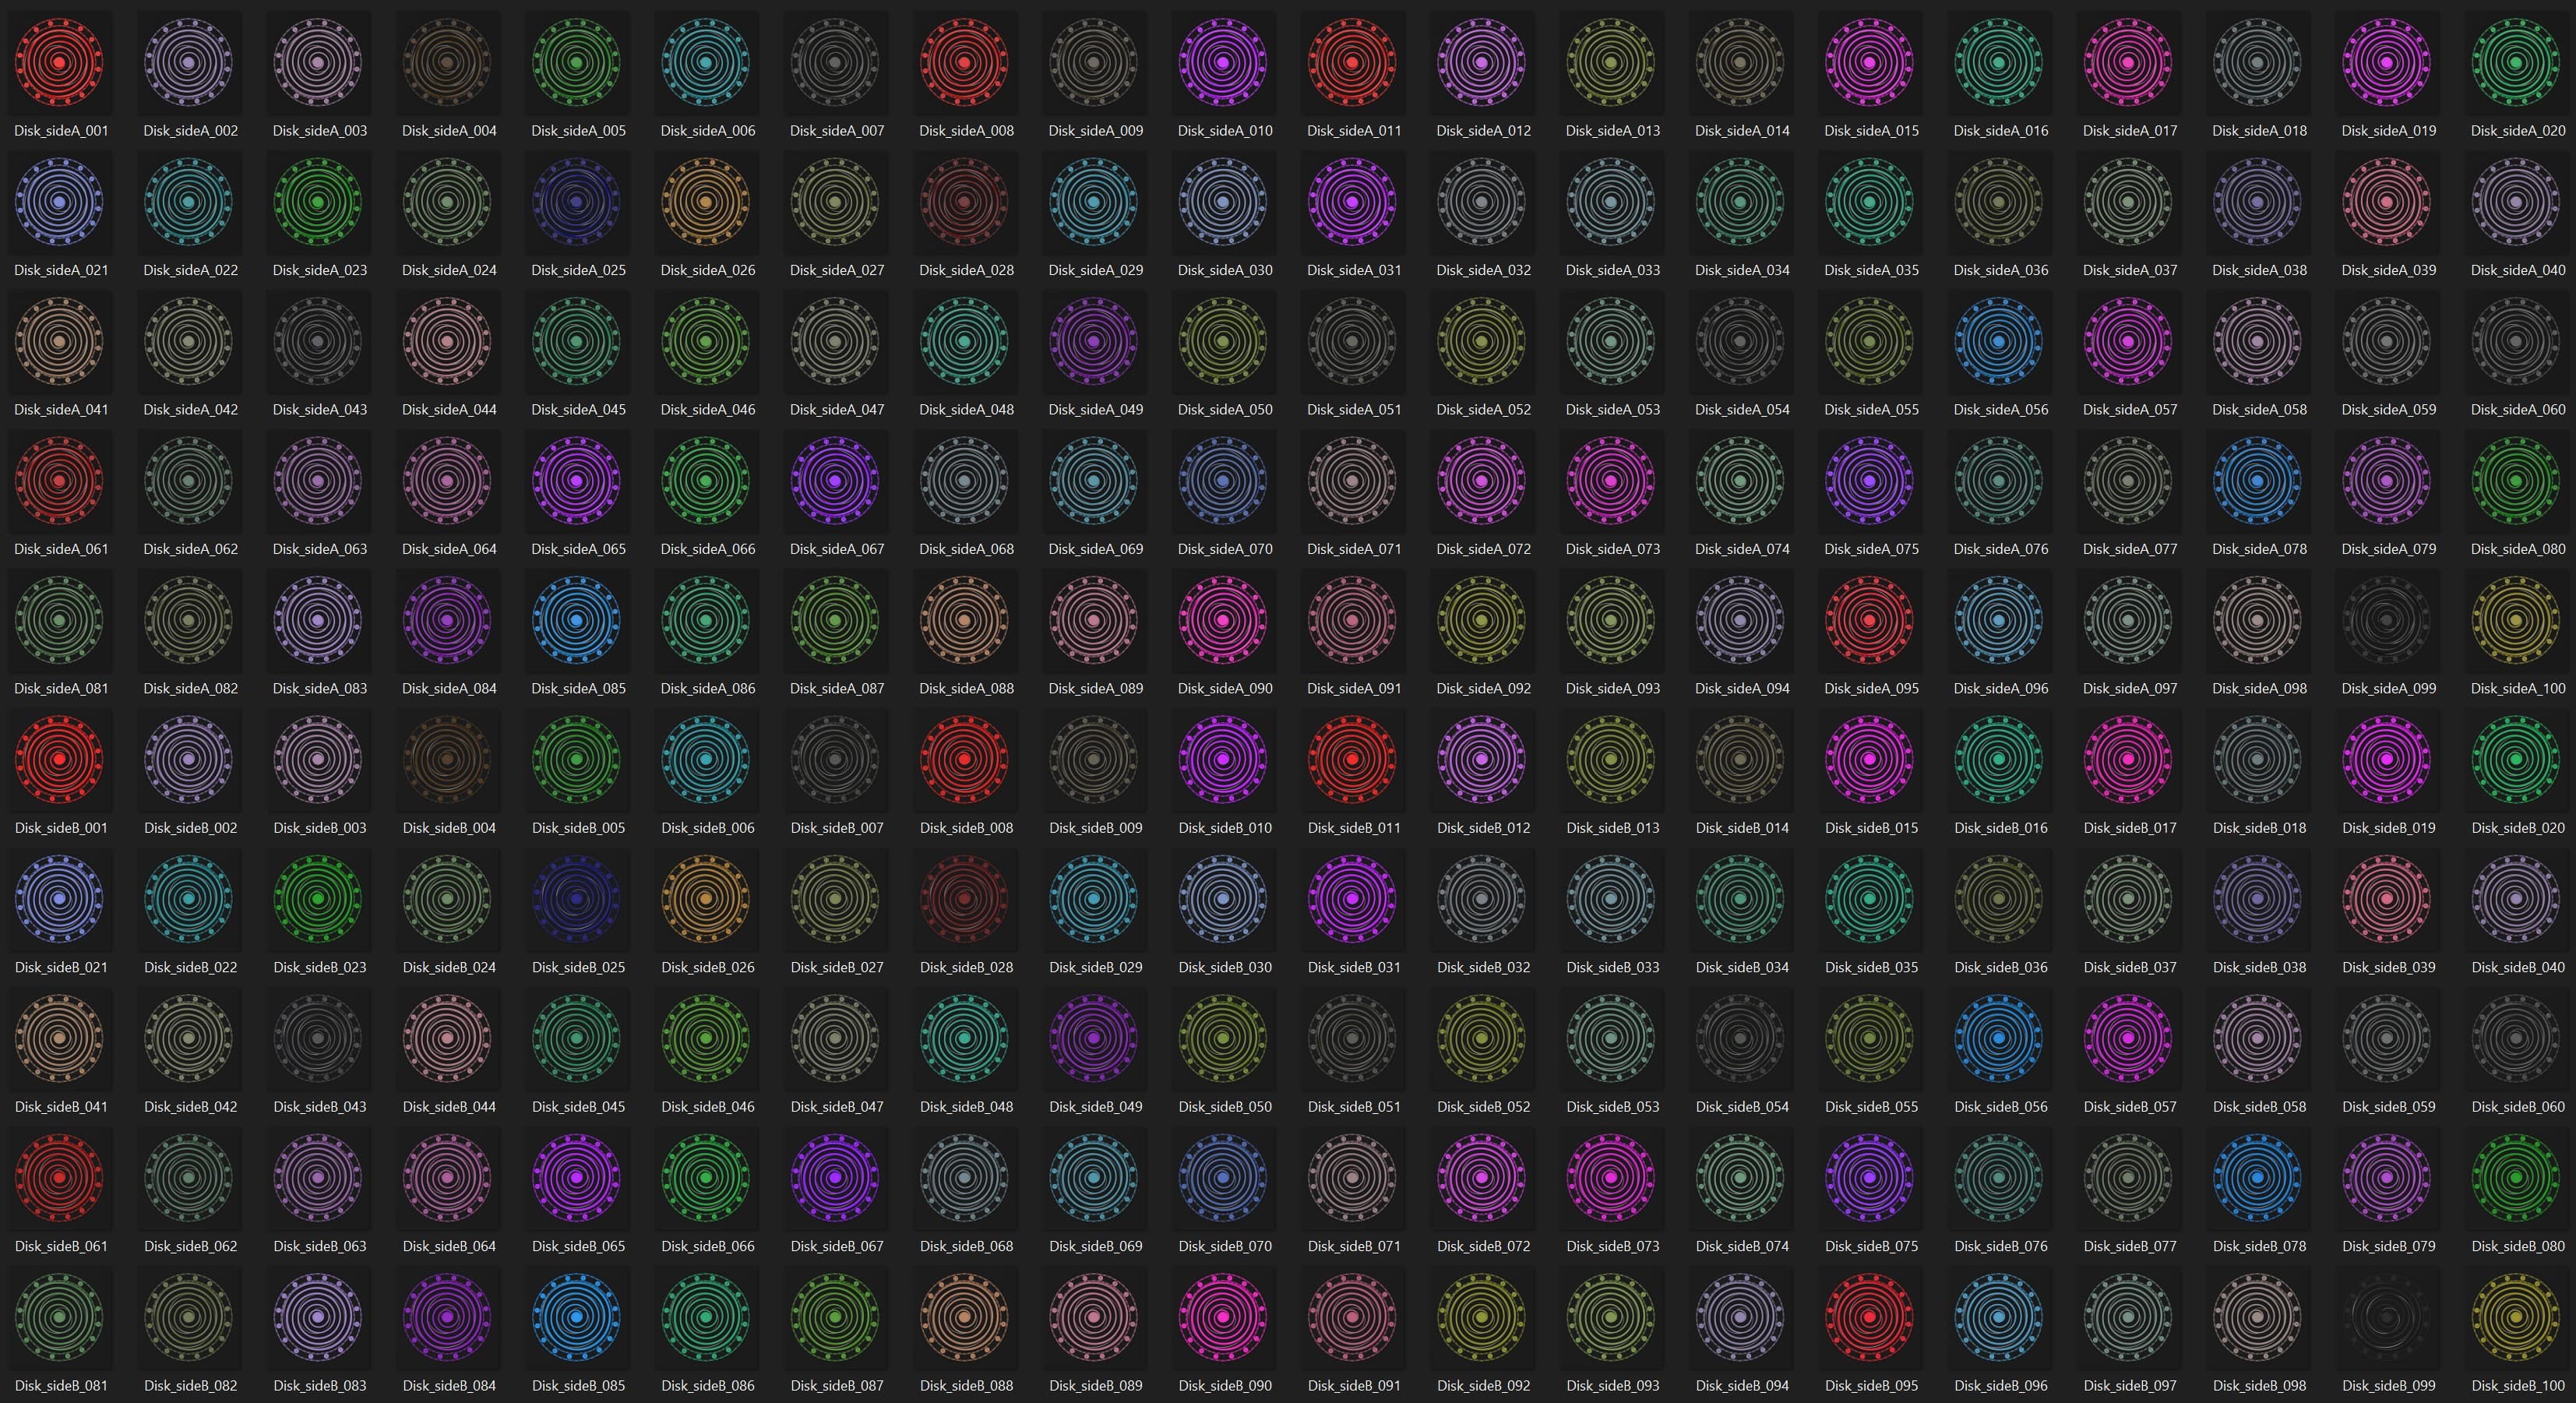Screen dimensions: 2576x1403
Task: Select the teal Disk_sideA_048 thumbnail
Action: point(964,341)
